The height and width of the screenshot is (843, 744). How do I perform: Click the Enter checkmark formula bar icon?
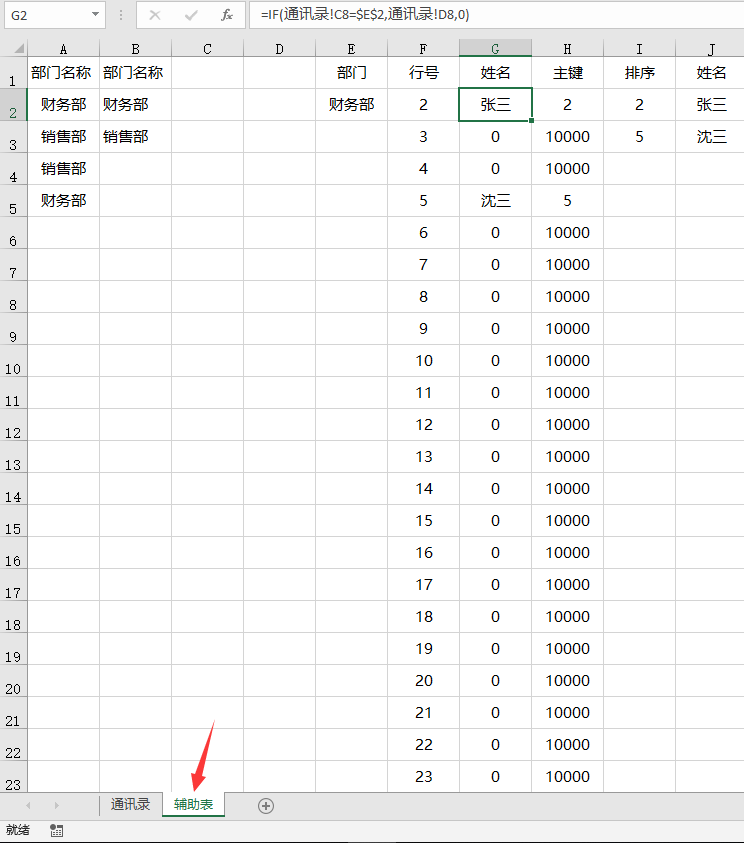[x=191, y=15]
